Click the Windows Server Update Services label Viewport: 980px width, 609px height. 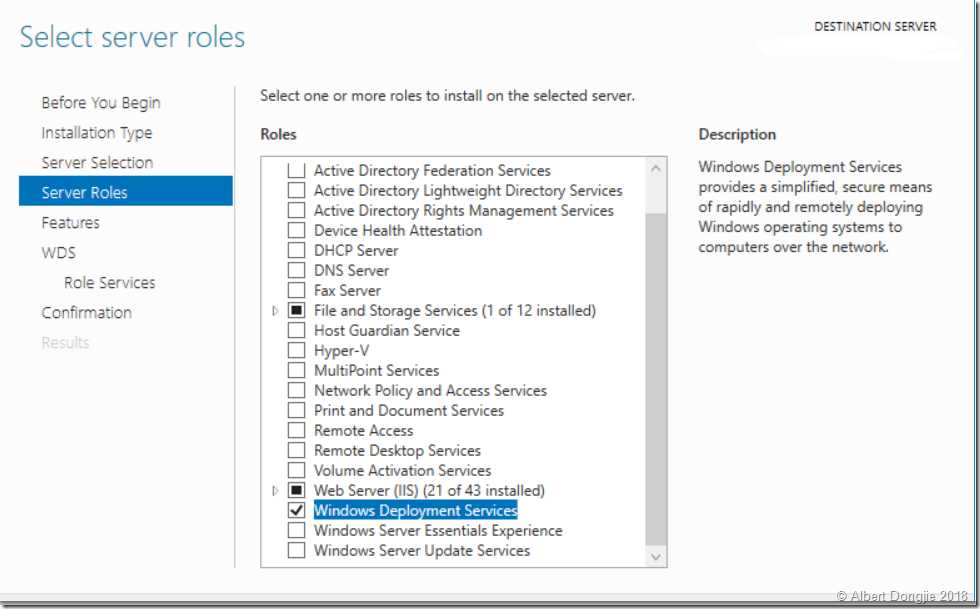click(422, 550)
